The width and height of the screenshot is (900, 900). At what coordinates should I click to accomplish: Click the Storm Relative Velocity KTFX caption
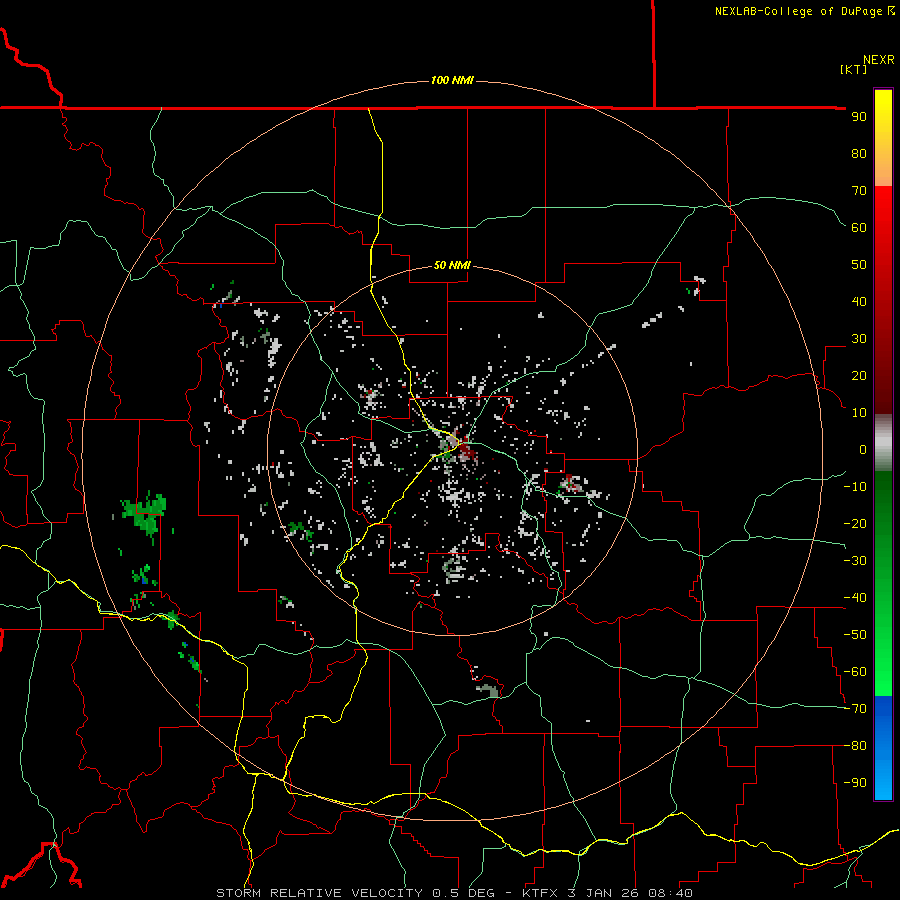click(x=454, y=893)
